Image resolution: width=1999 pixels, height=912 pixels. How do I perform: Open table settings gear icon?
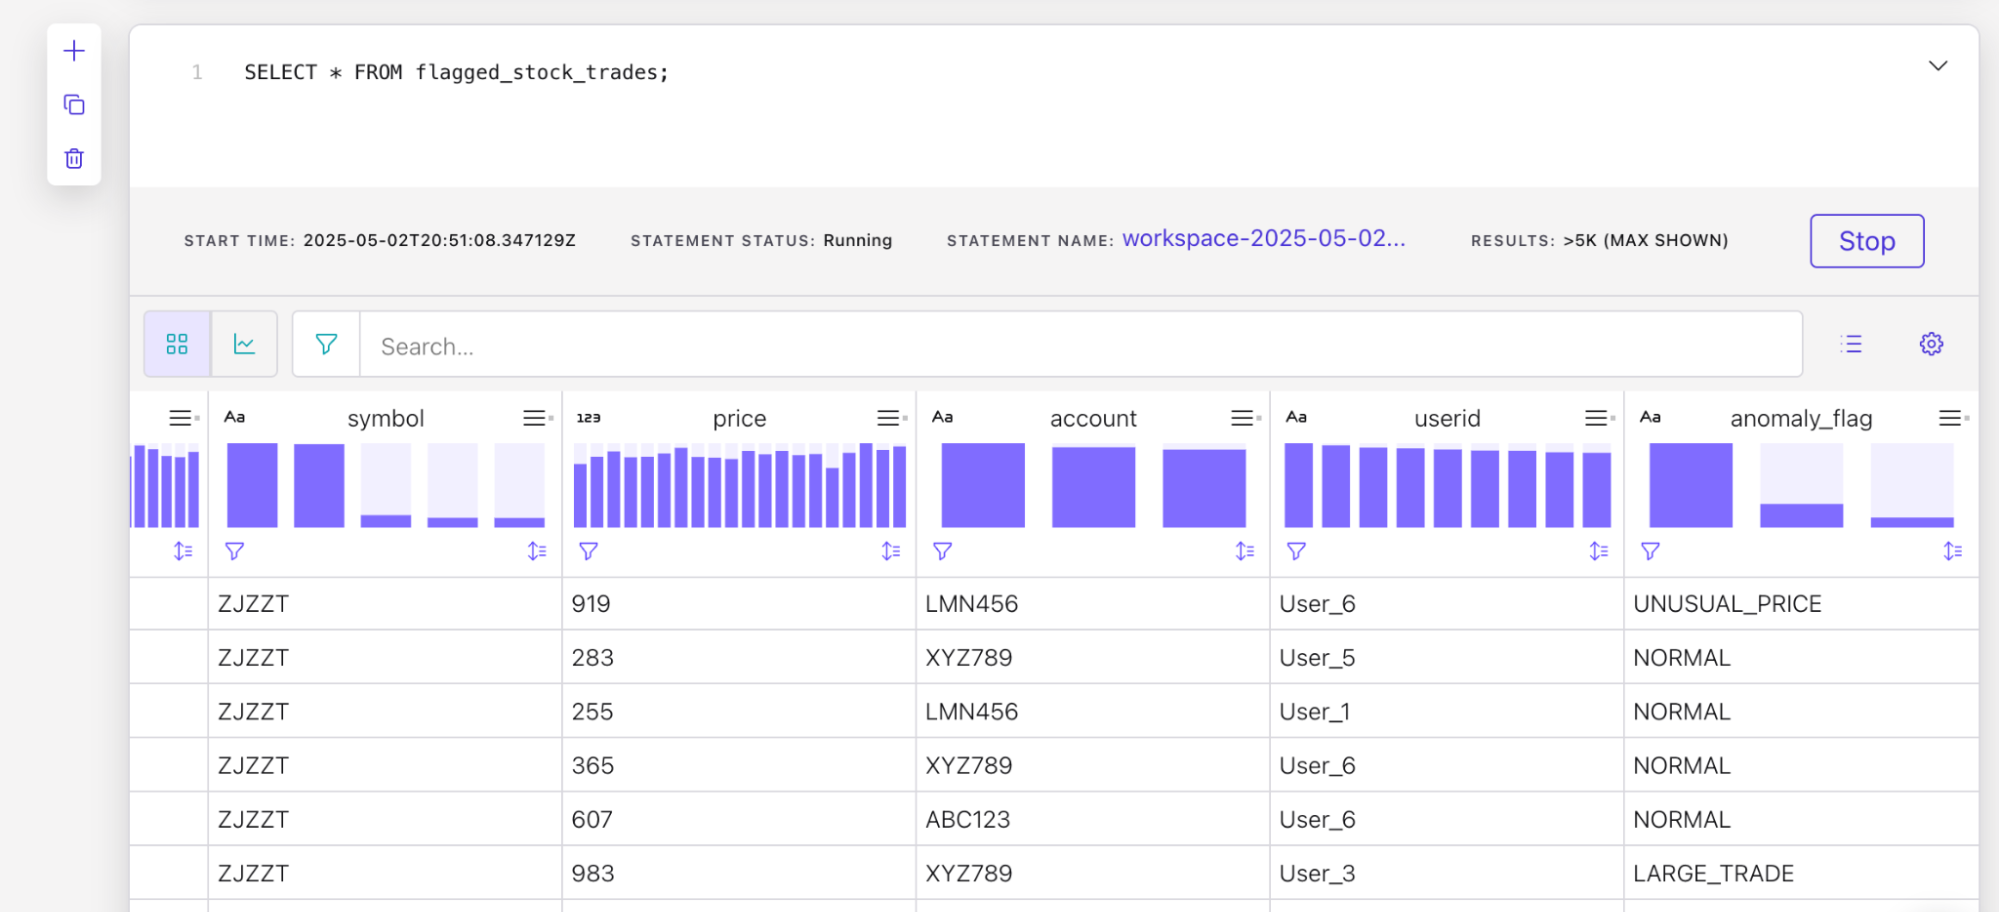[x=1931, y=344]
